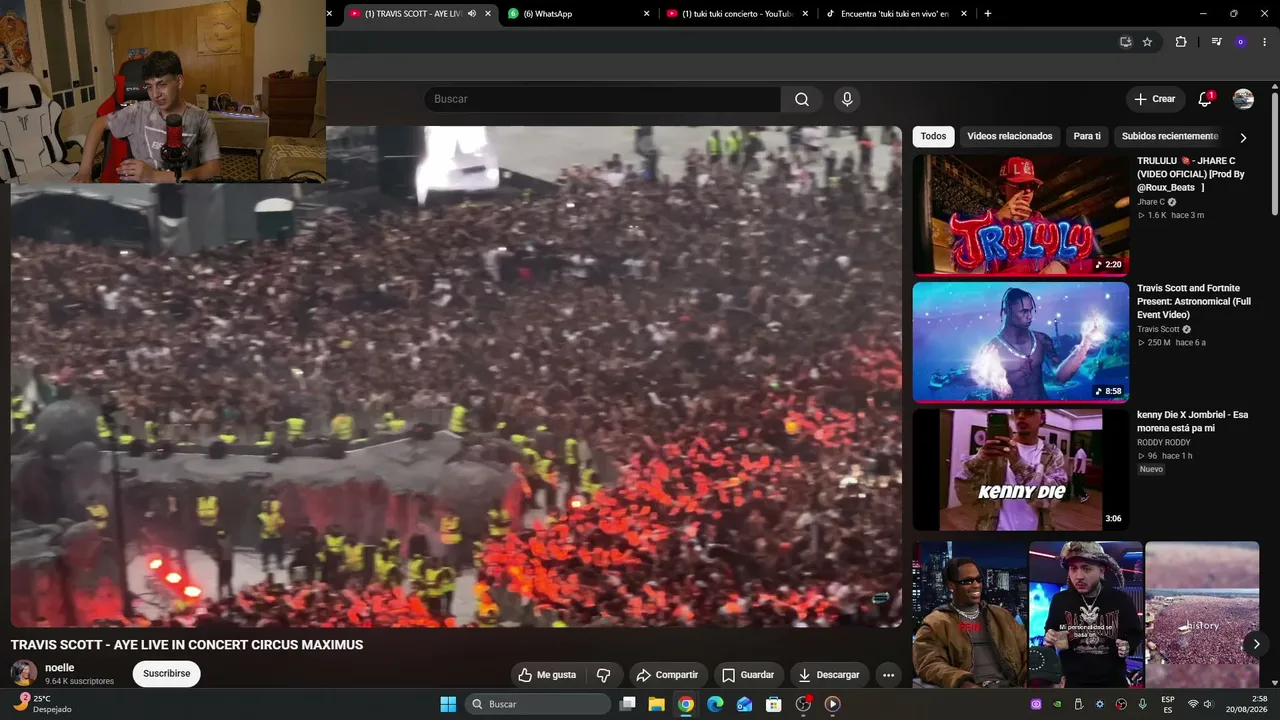Click the Suscribirse button
Viewport: 1280px width, 720px height.
tap(166, 674)
